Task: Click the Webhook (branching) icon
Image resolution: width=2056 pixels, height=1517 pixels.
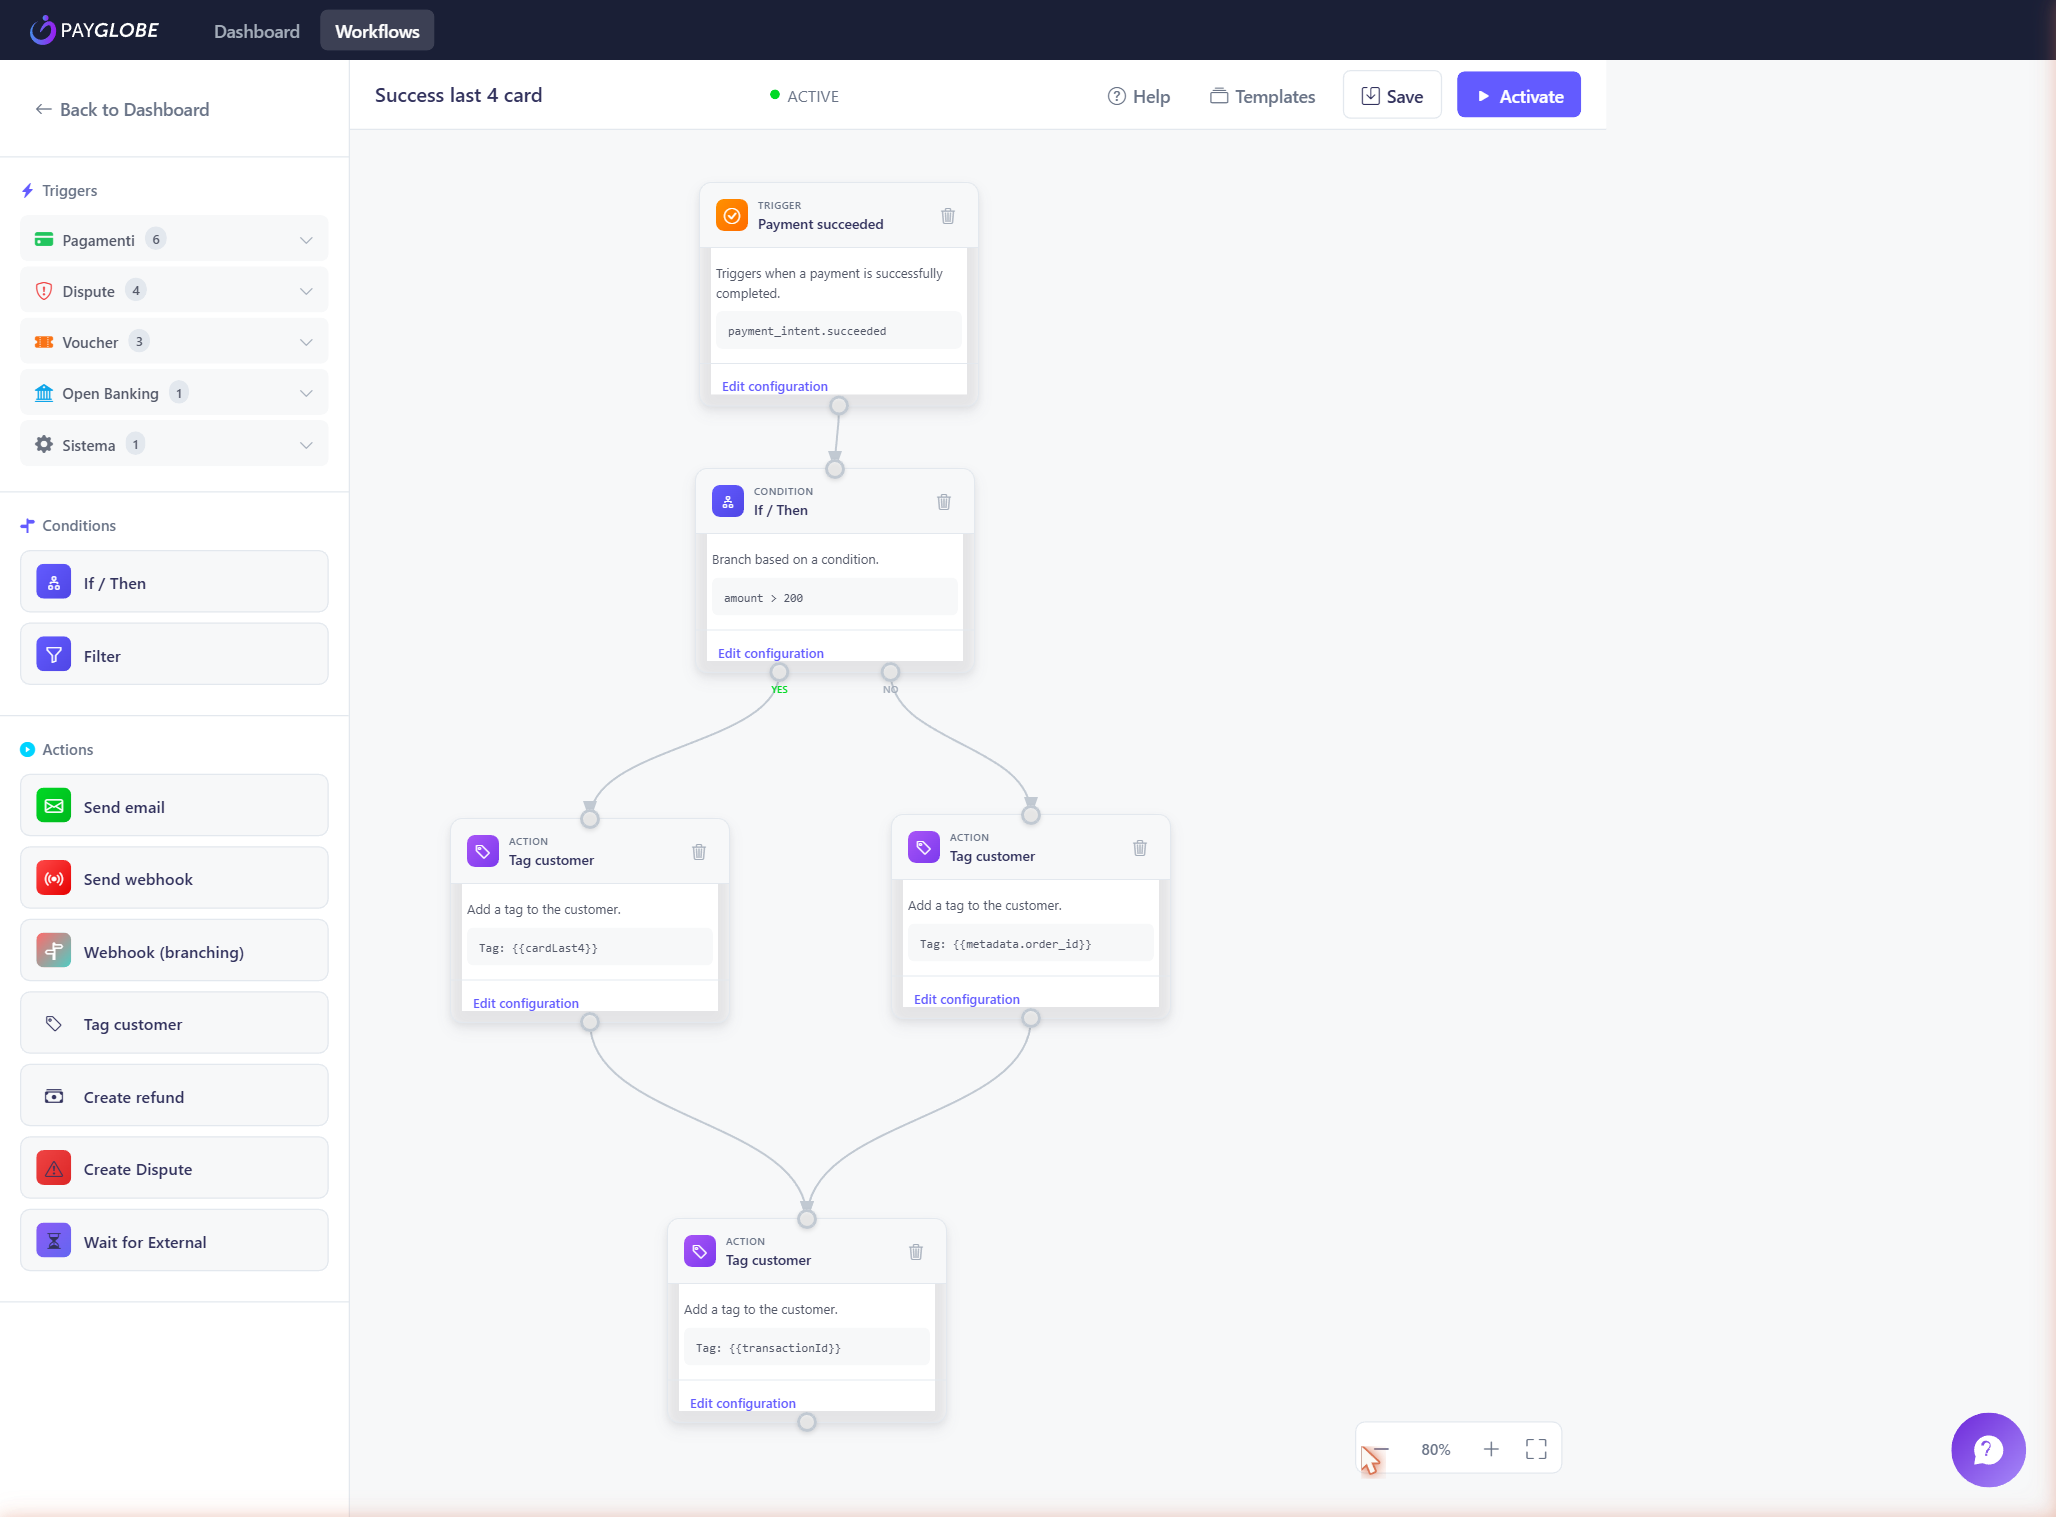Action: [x=54, y=951]
